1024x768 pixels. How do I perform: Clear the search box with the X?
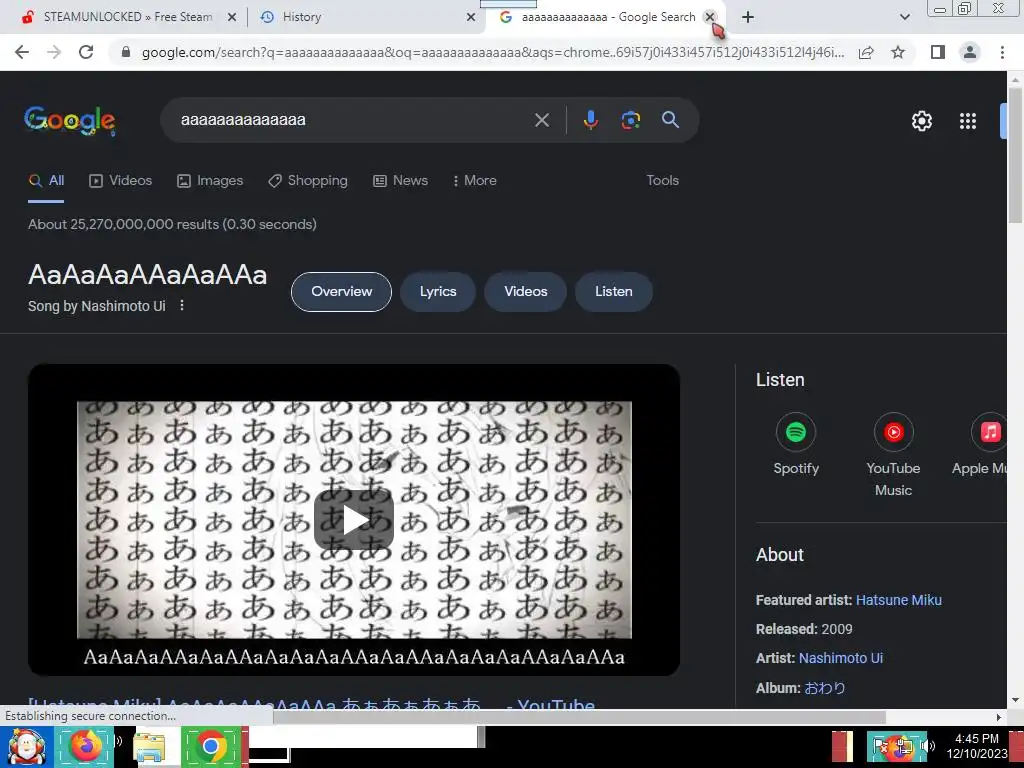(541, 120)
